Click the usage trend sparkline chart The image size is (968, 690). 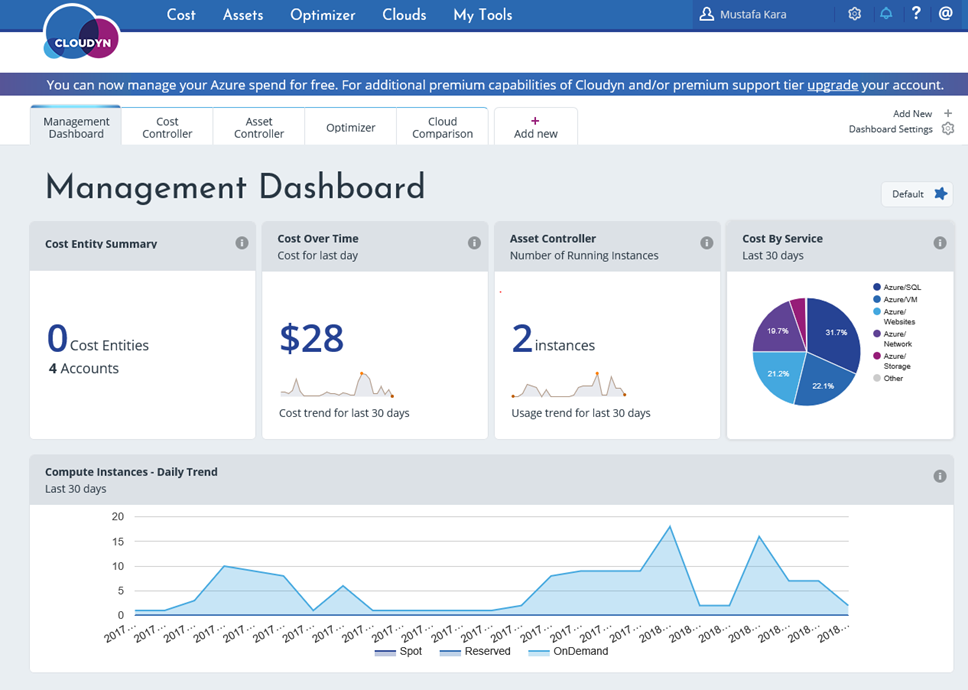(569, 384)
